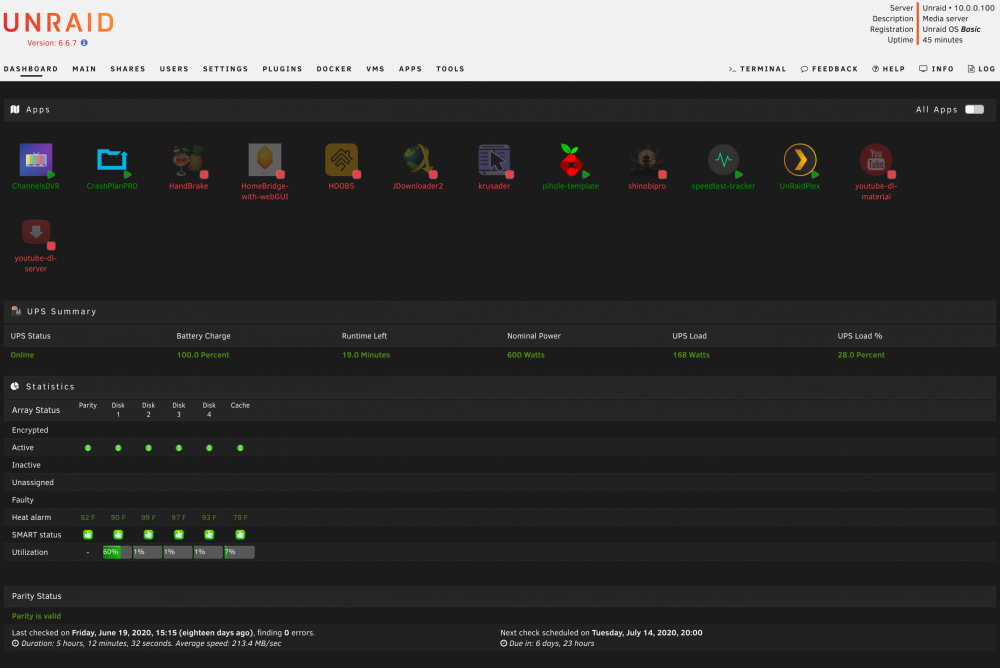Screen dimensions: 1000x668
Task: Click the Parity SMART status icon
Action: [88, 535]
